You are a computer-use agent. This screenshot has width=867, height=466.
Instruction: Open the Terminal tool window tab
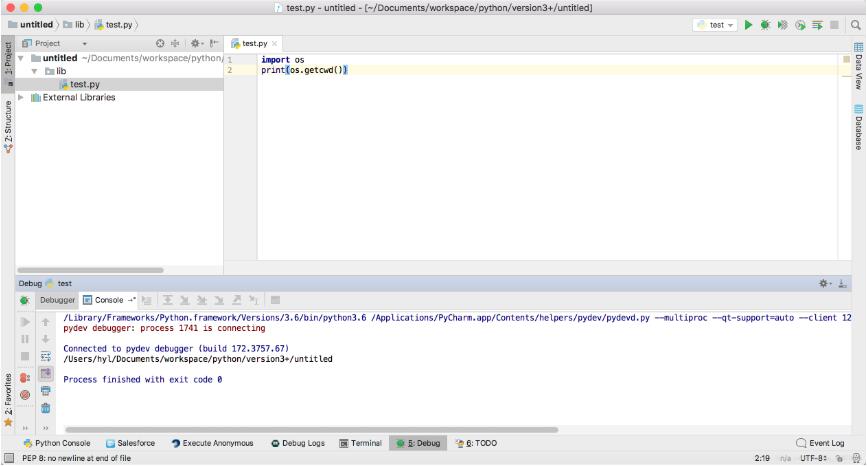[x=360, y=443]
